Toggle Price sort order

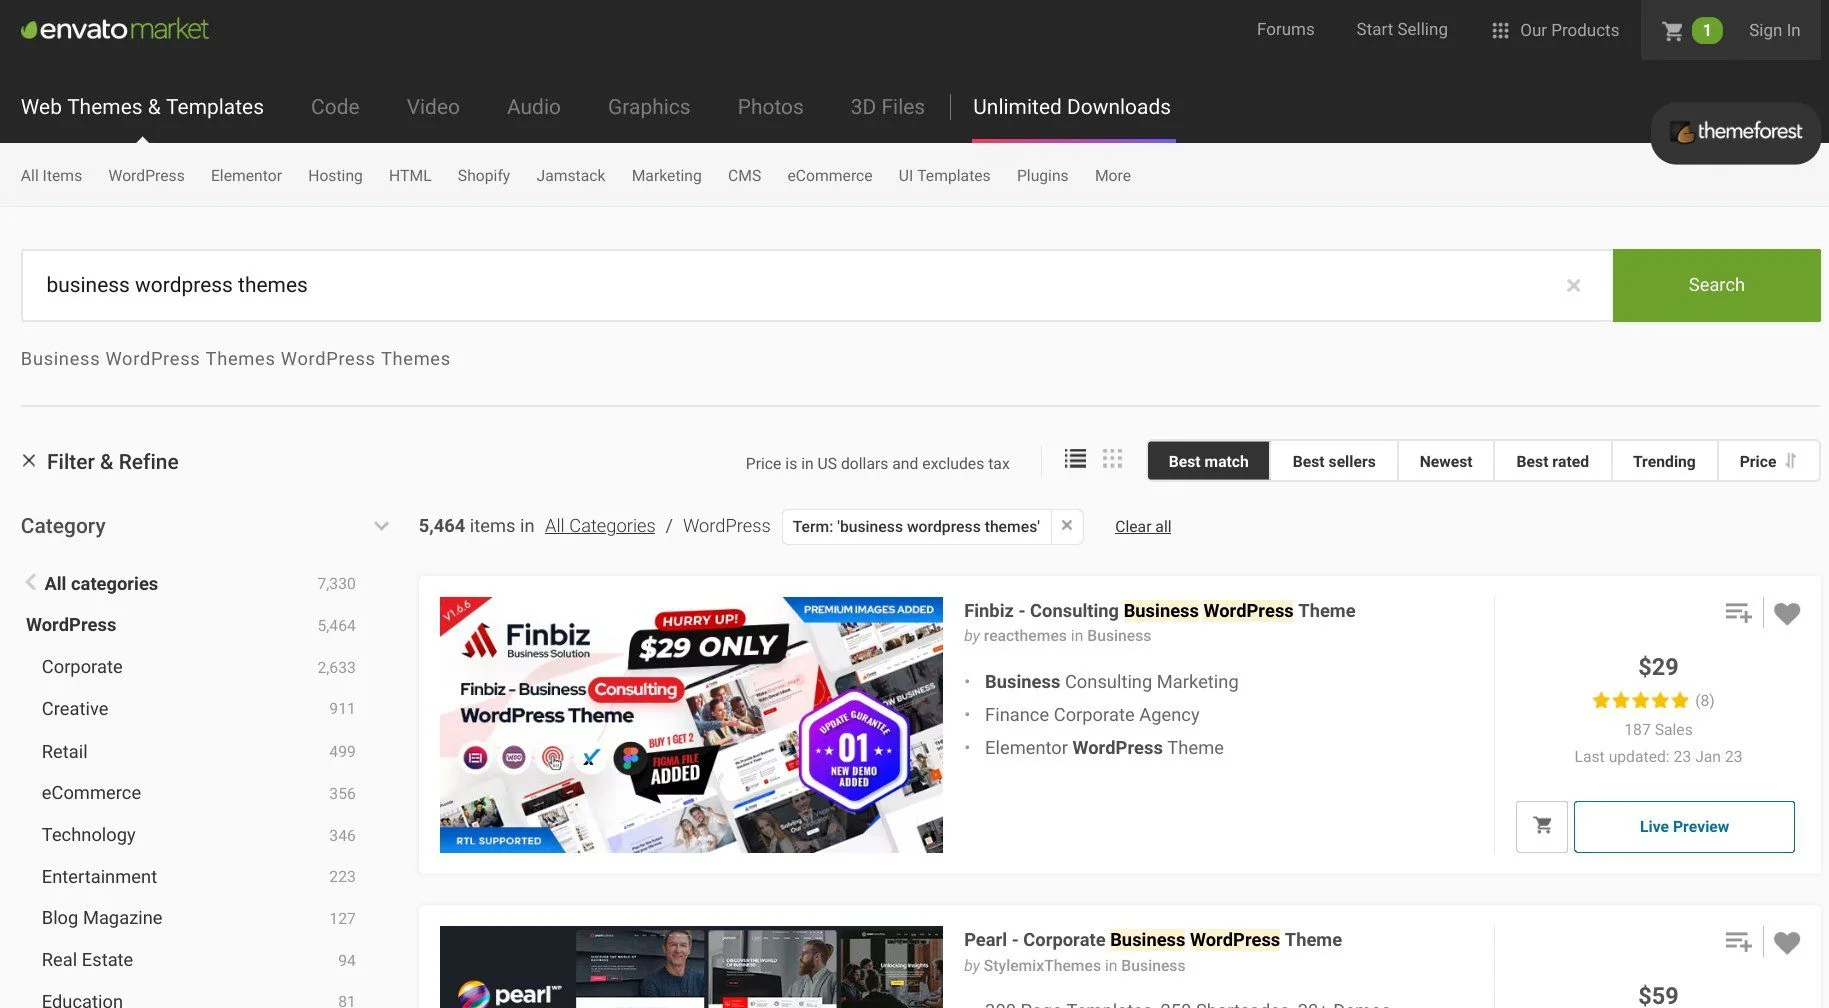tap(1768, 461)
